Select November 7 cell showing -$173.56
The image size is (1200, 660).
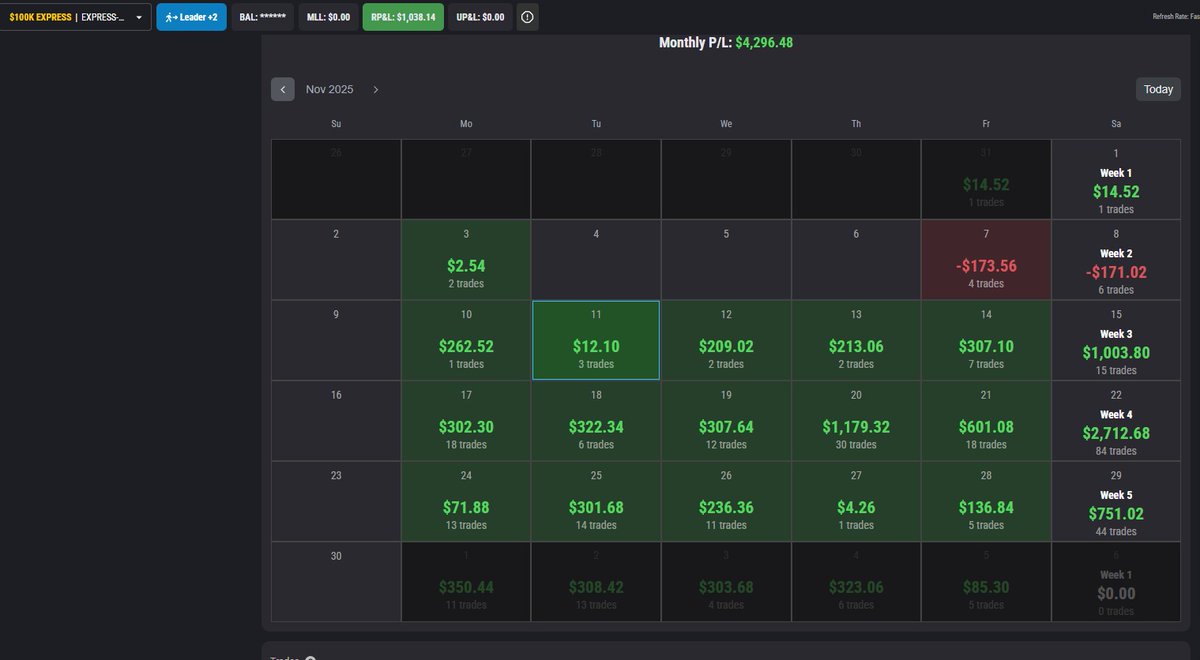tap(986, 260)
